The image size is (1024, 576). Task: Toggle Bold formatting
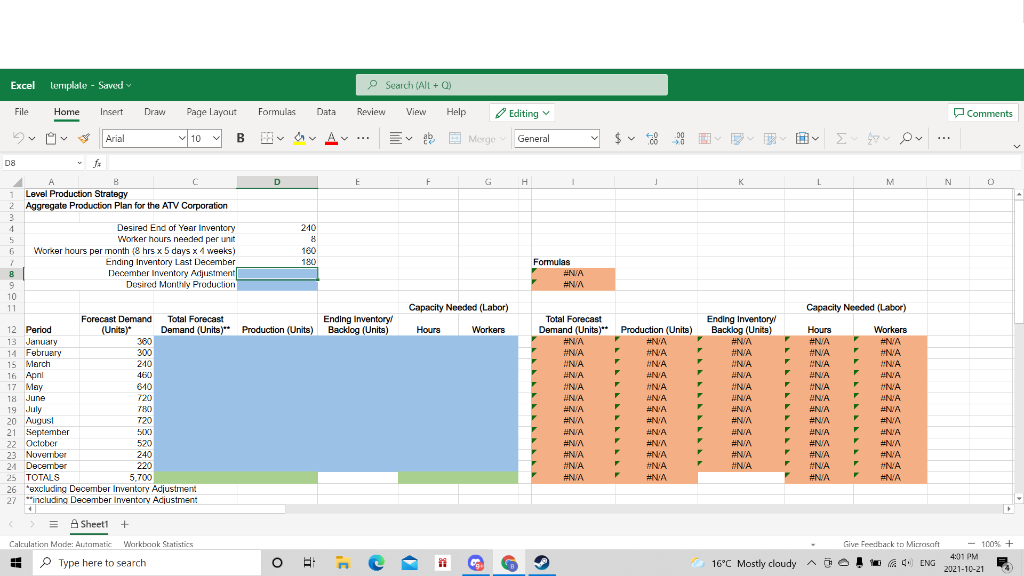(x=240, y=138)
